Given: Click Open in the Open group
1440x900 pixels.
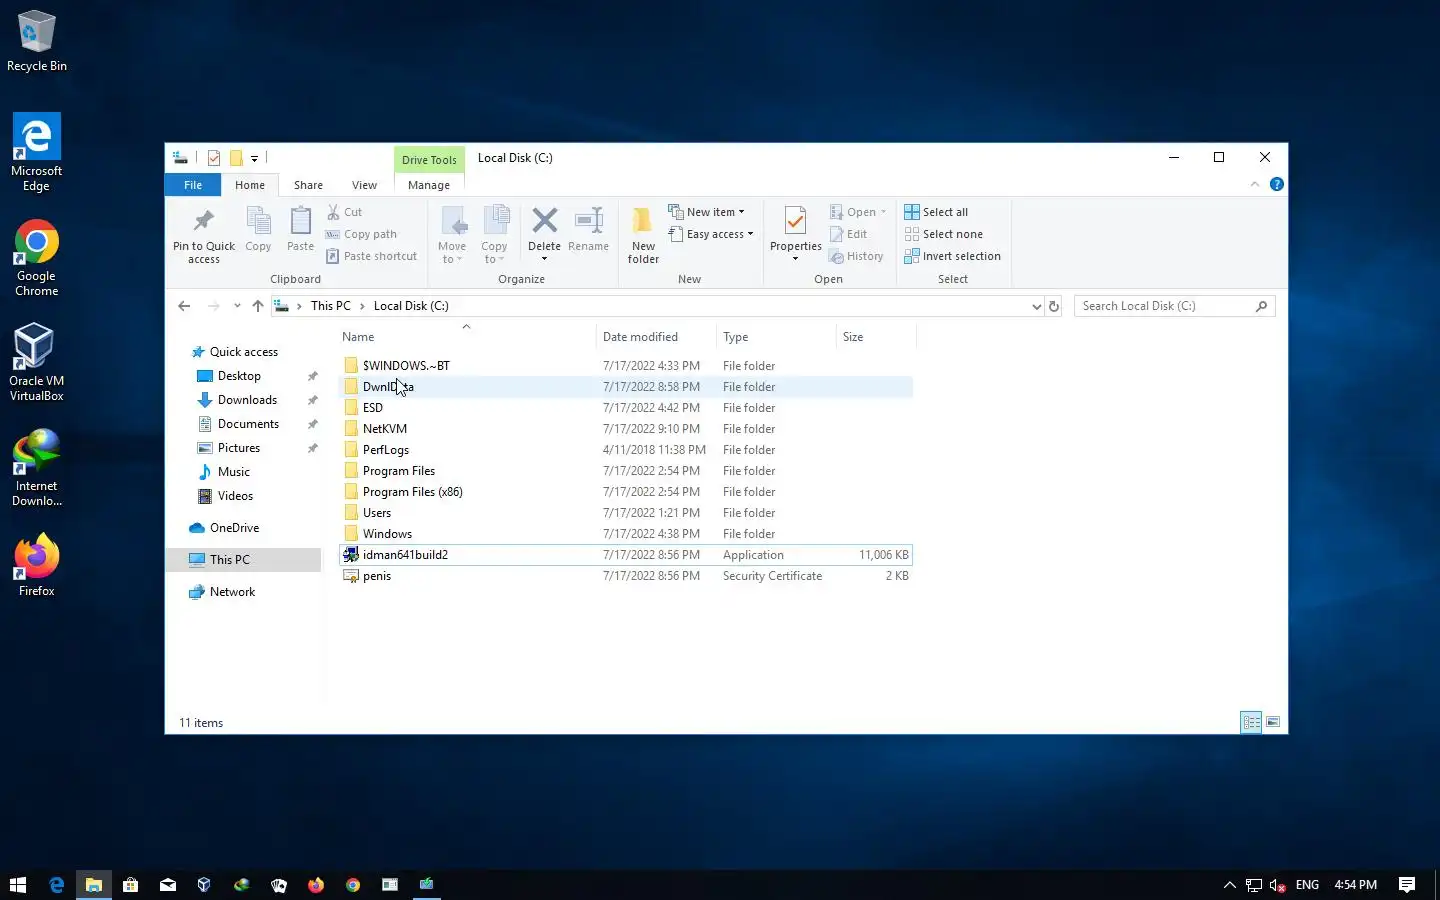Looking at the screenshot, I should coord(857,212).
